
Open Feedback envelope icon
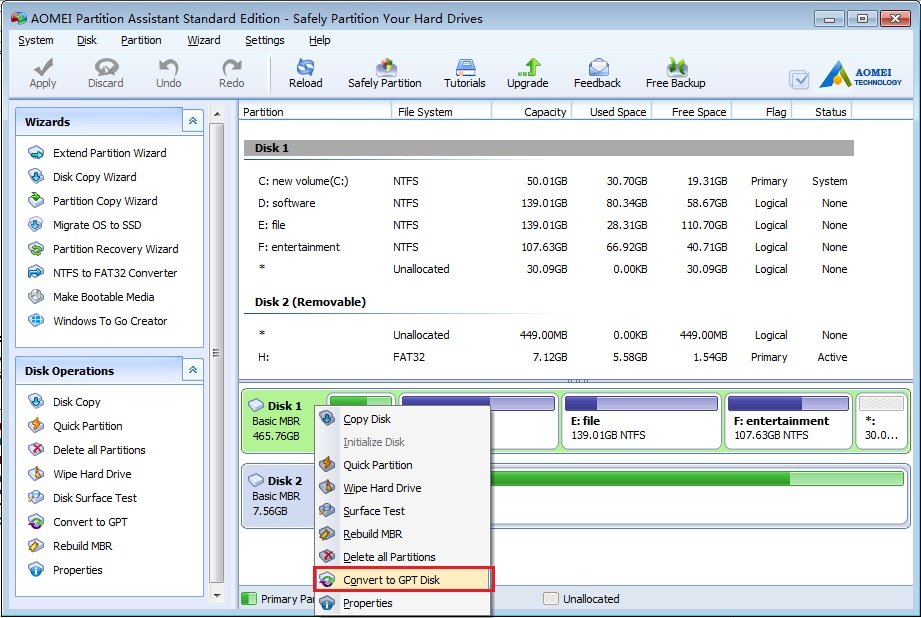pos(598,67)
